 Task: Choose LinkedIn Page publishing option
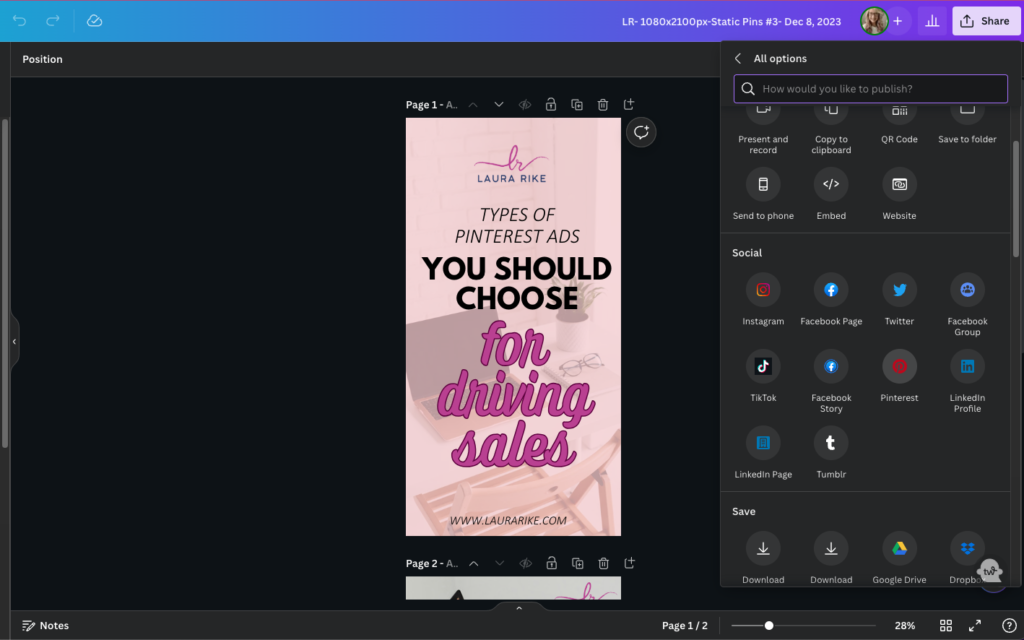coord(763,443)
